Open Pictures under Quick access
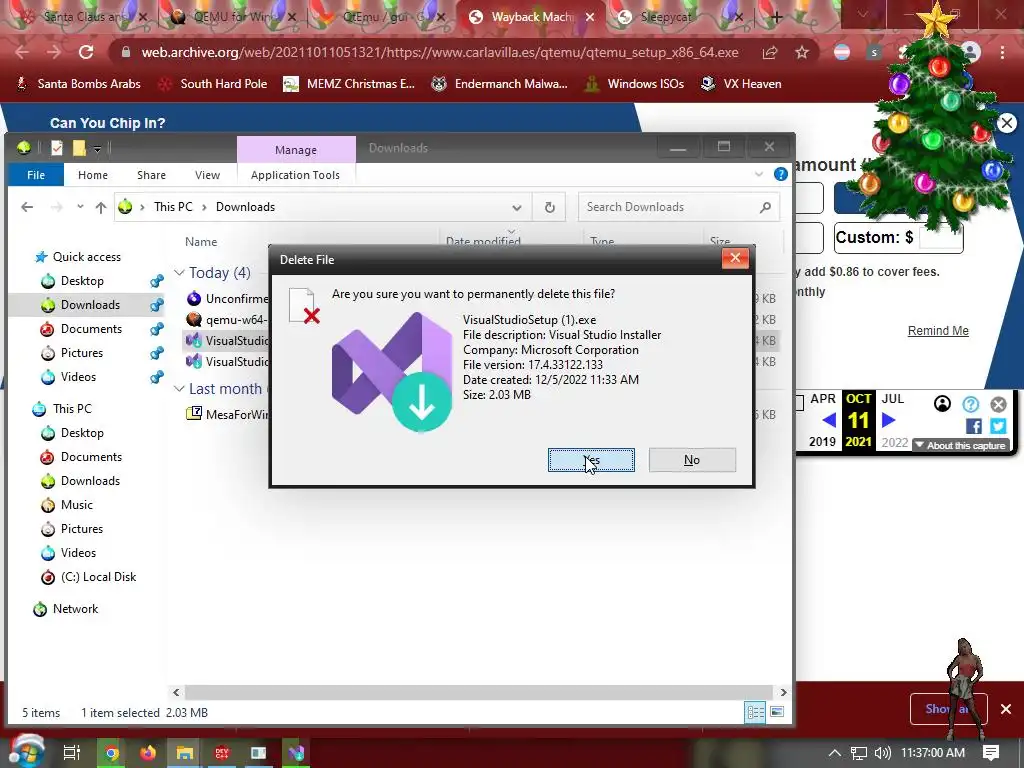Image resolution: width=1024 pixels, height=768 pixels. pyautogui.click(x=82, y=353)
